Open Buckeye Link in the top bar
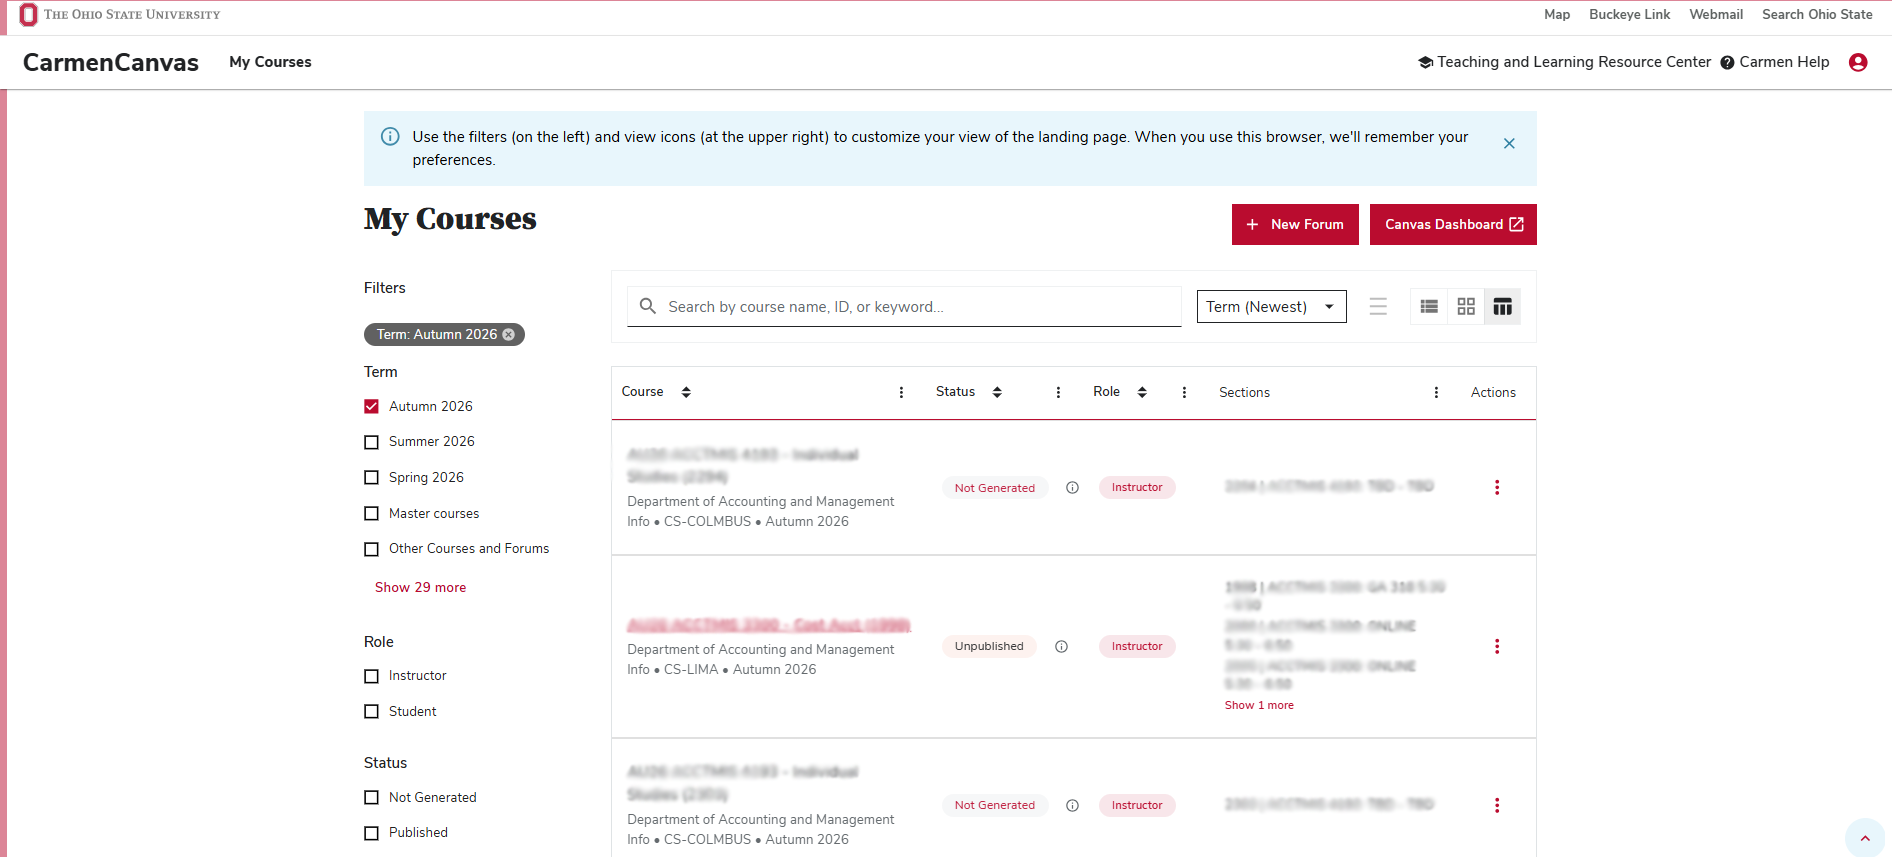This screenshot has height=857, width=1892. pyautogui.click(x=1629, y=14)
